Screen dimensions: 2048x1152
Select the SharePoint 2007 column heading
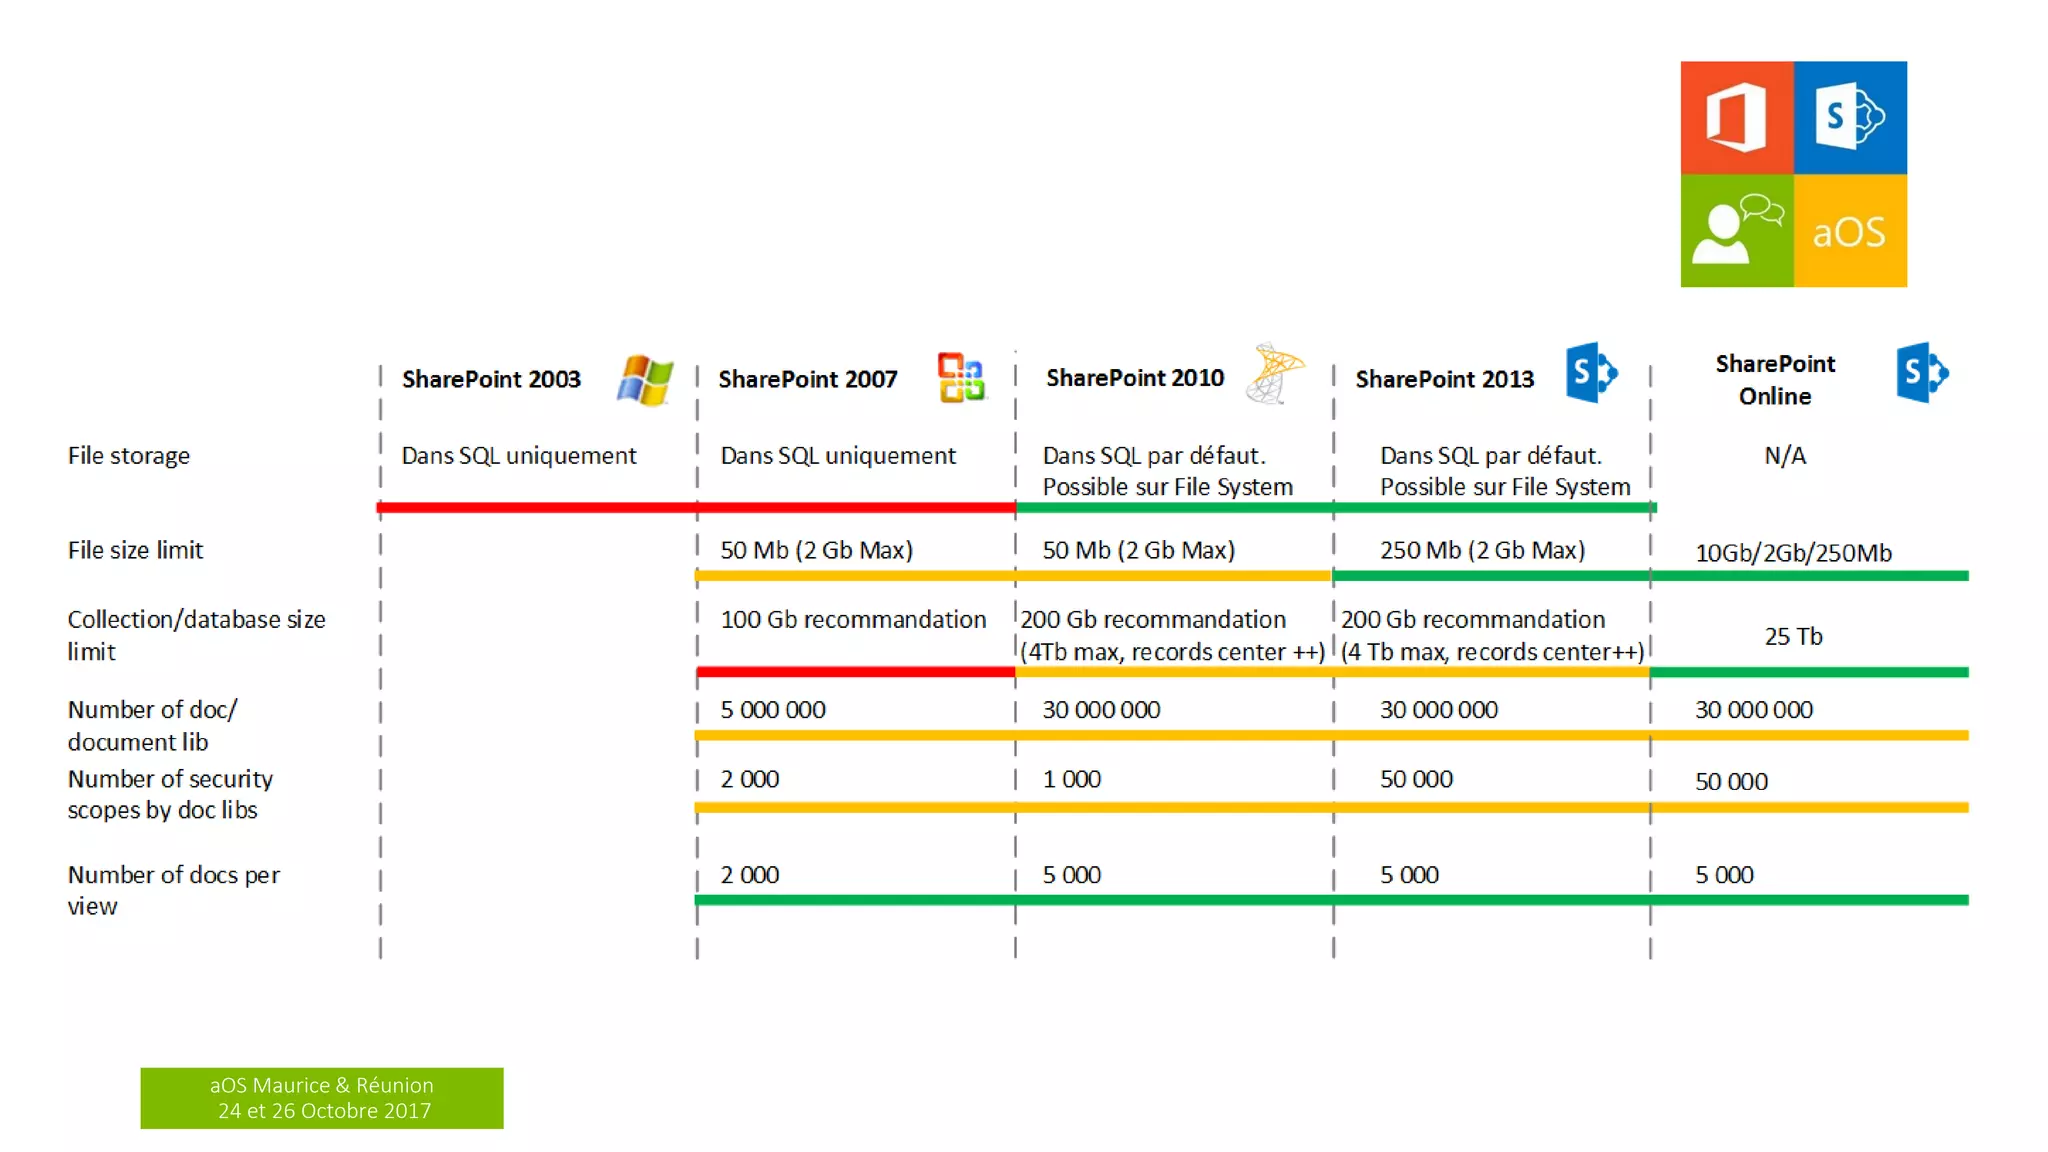point(808,380)
